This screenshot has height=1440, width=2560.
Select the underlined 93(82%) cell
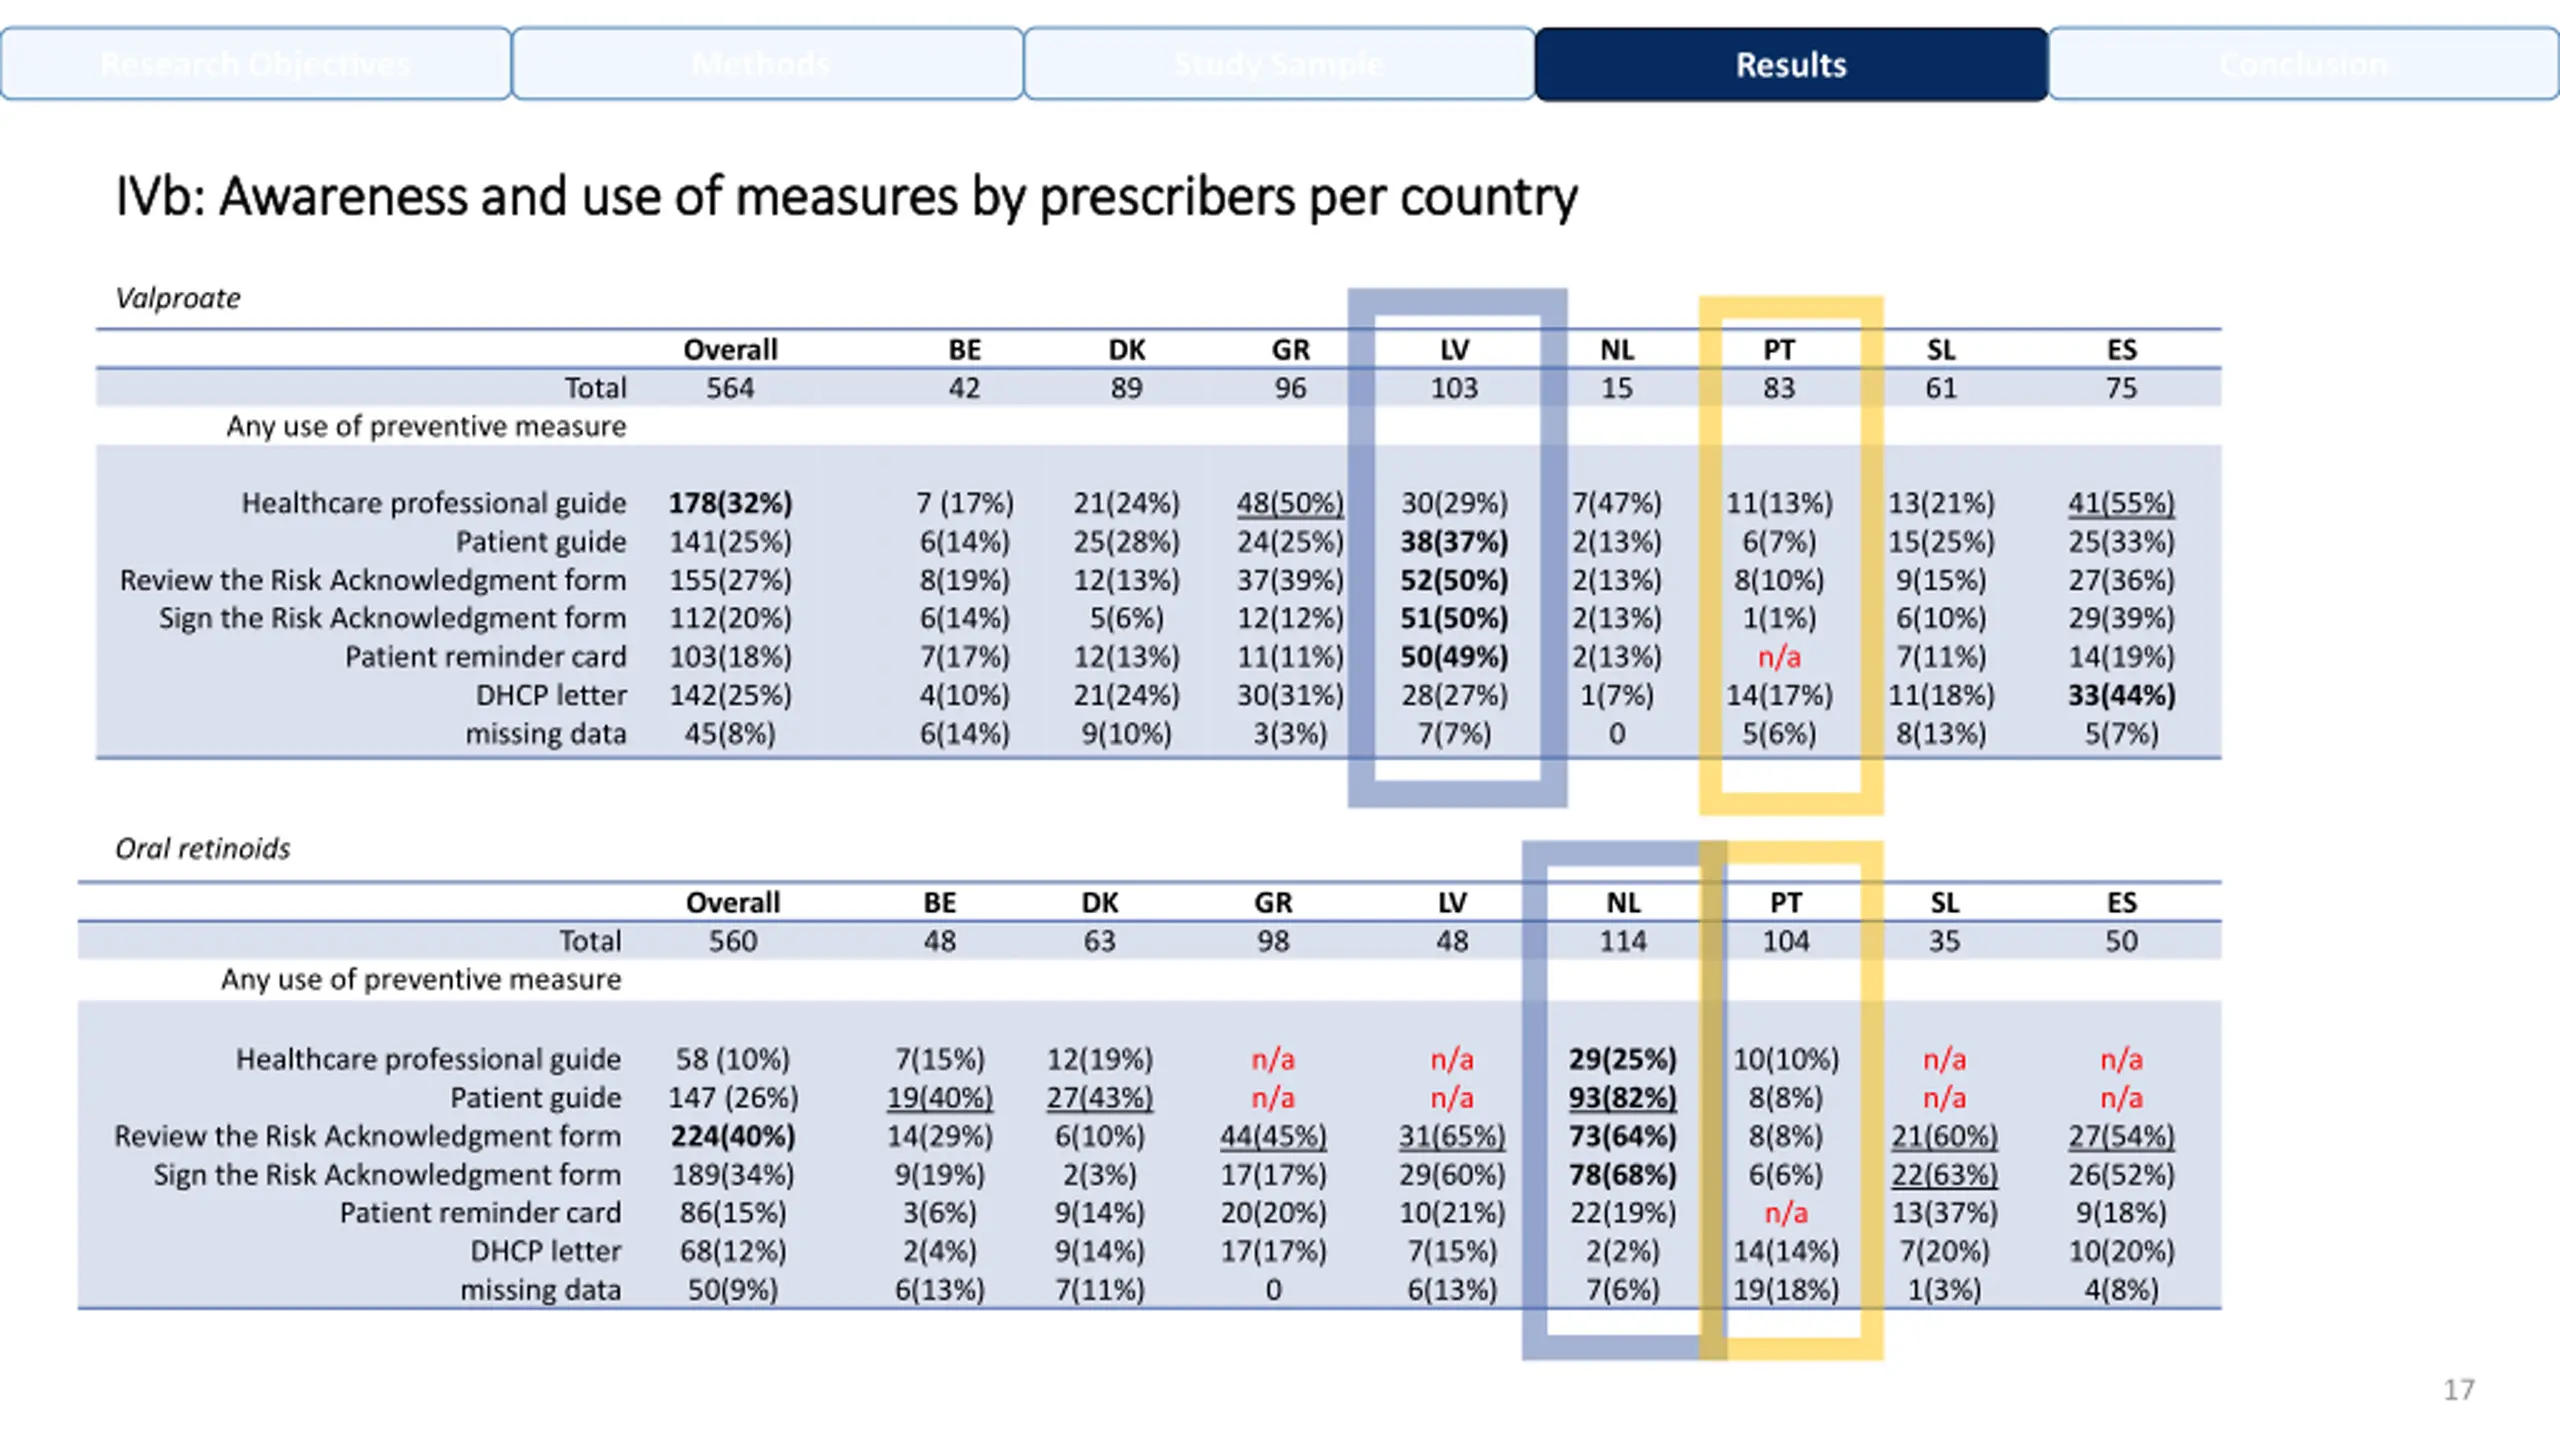[1622, 1098]
